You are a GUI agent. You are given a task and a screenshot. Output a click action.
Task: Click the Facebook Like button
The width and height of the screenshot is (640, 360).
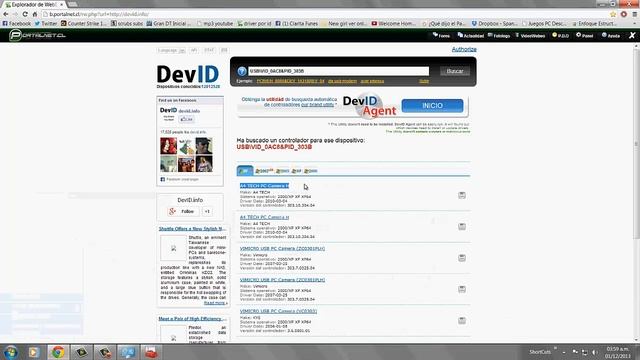(186, 119)
